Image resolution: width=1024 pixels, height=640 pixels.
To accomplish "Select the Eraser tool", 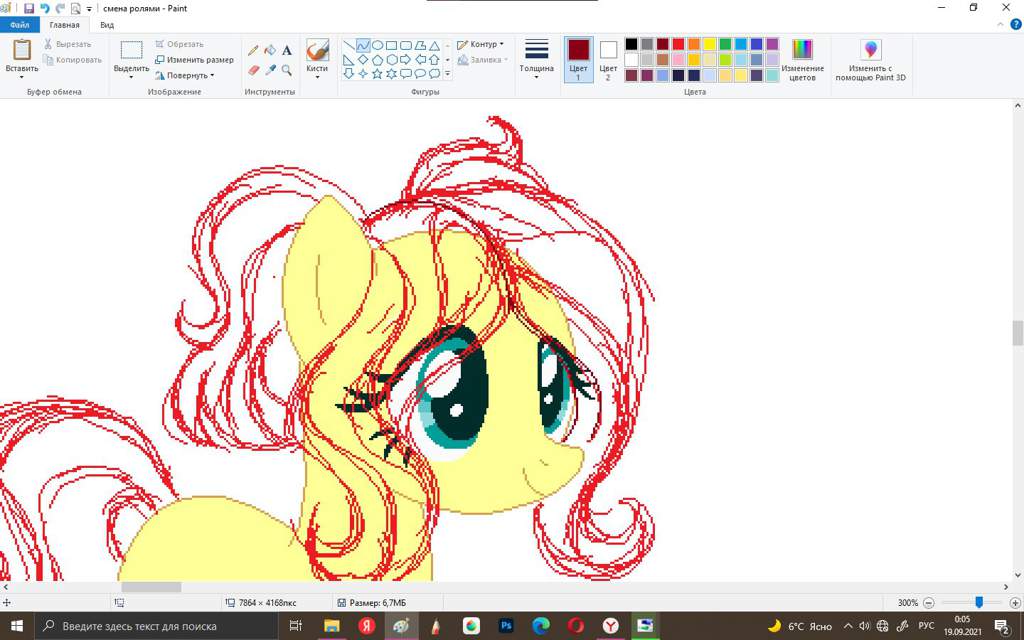I will click(253, 69).
